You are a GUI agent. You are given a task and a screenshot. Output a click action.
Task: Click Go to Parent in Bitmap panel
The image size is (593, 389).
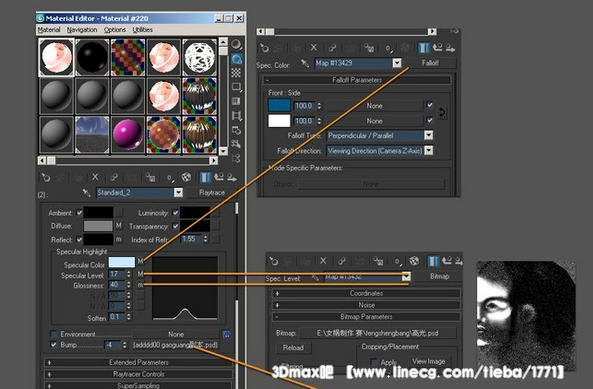point(447,261)
